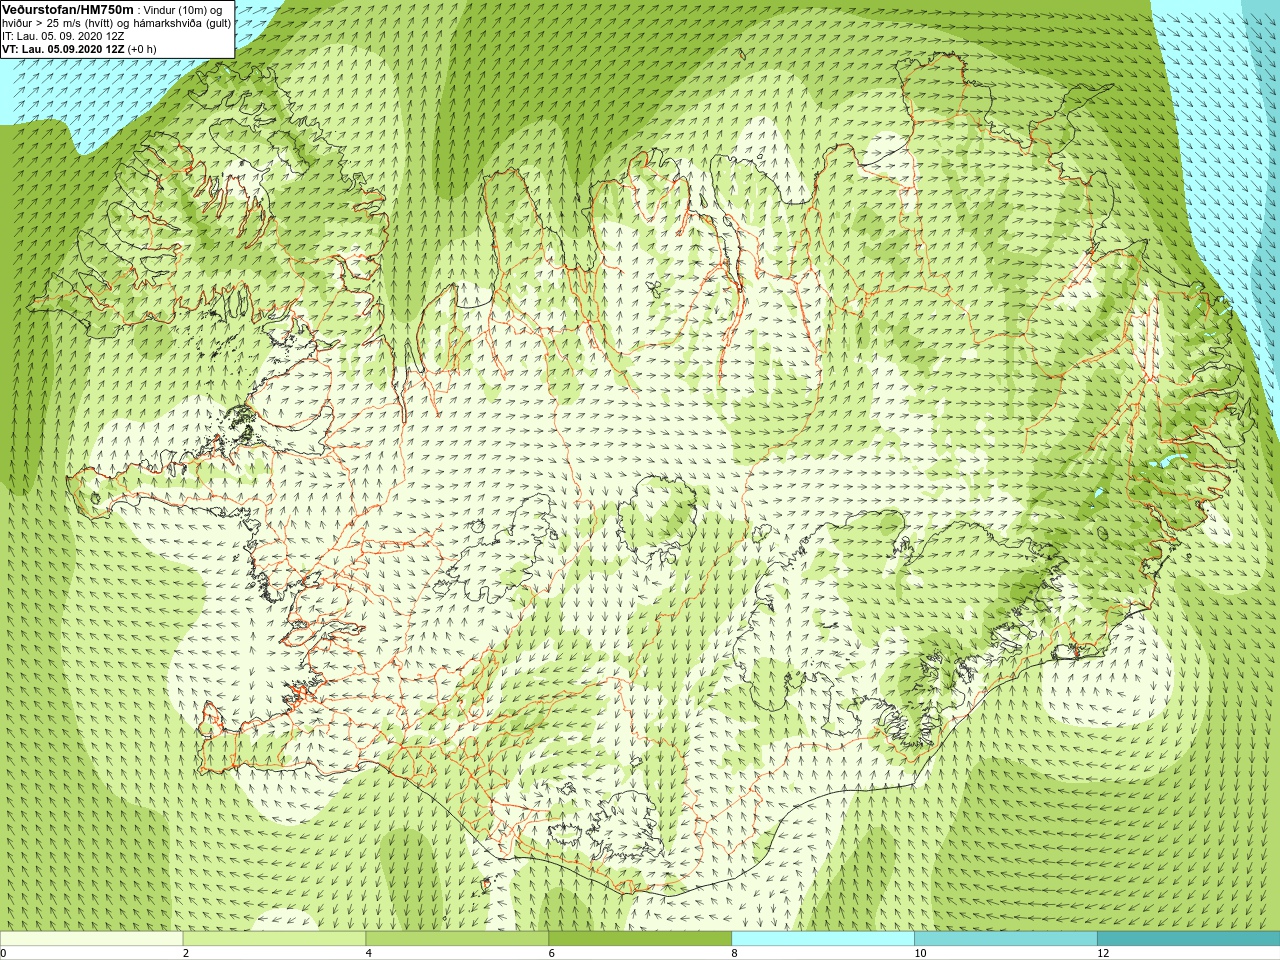Viewport: 1280px width, 960px height.
Task: Click the scale label '8'
Action: pos(734,953)
